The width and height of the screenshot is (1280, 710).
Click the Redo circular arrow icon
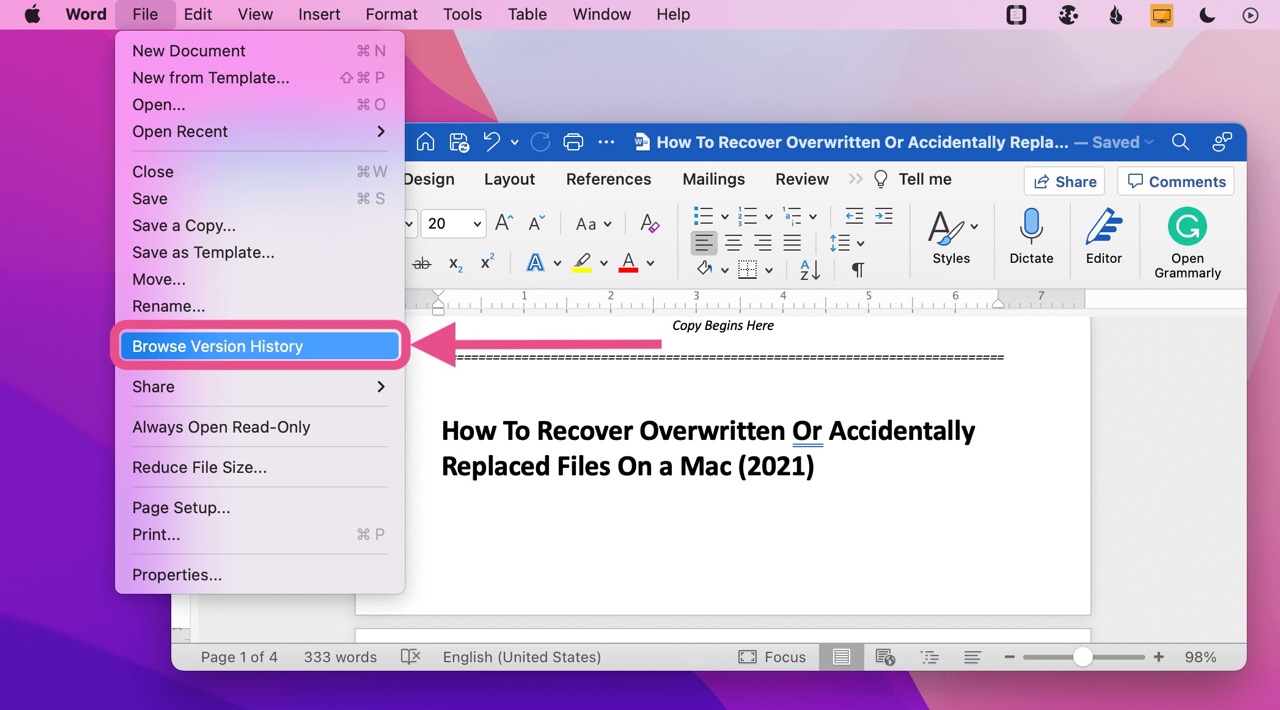[x=540, y=142]
